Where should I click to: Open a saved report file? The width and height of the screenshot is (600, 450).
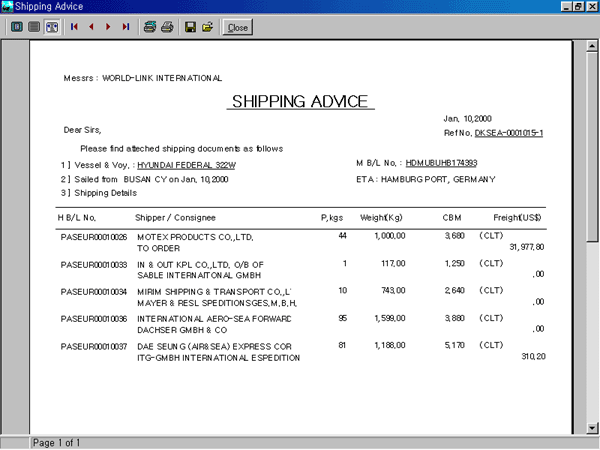(x=208, y=27)
